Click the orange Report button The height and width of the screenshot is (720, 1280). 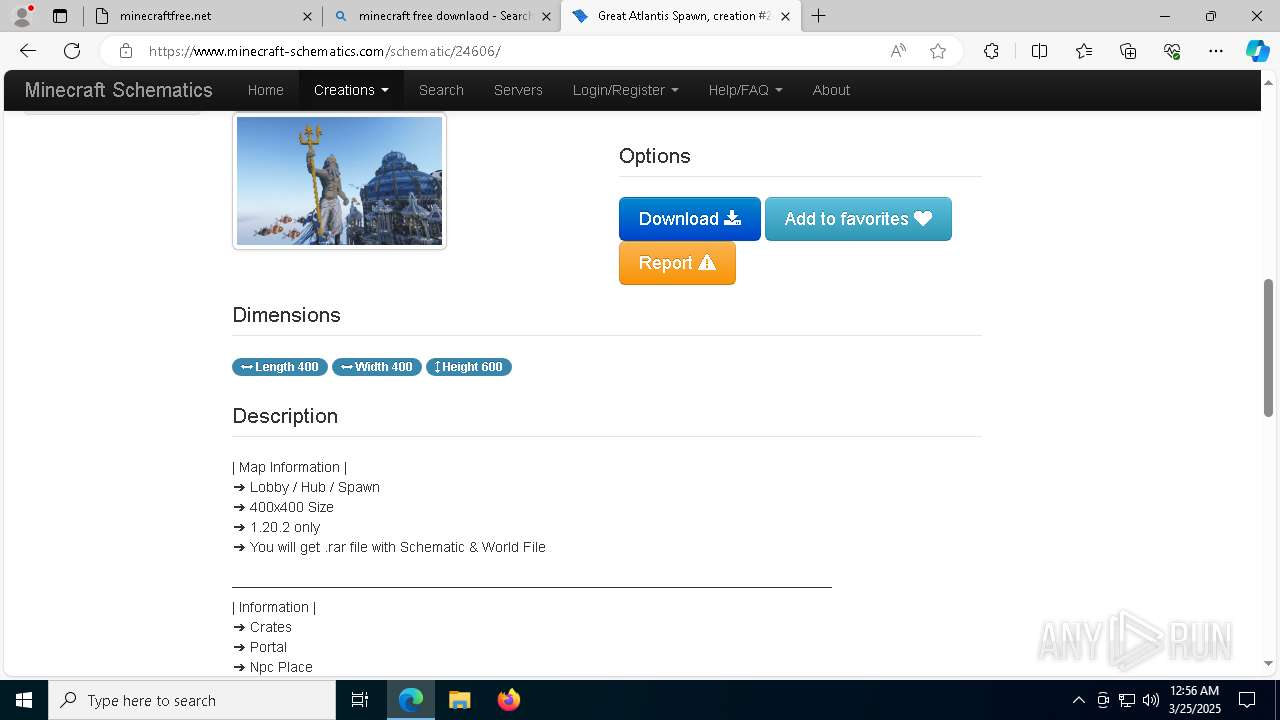[x=677, y=263]
